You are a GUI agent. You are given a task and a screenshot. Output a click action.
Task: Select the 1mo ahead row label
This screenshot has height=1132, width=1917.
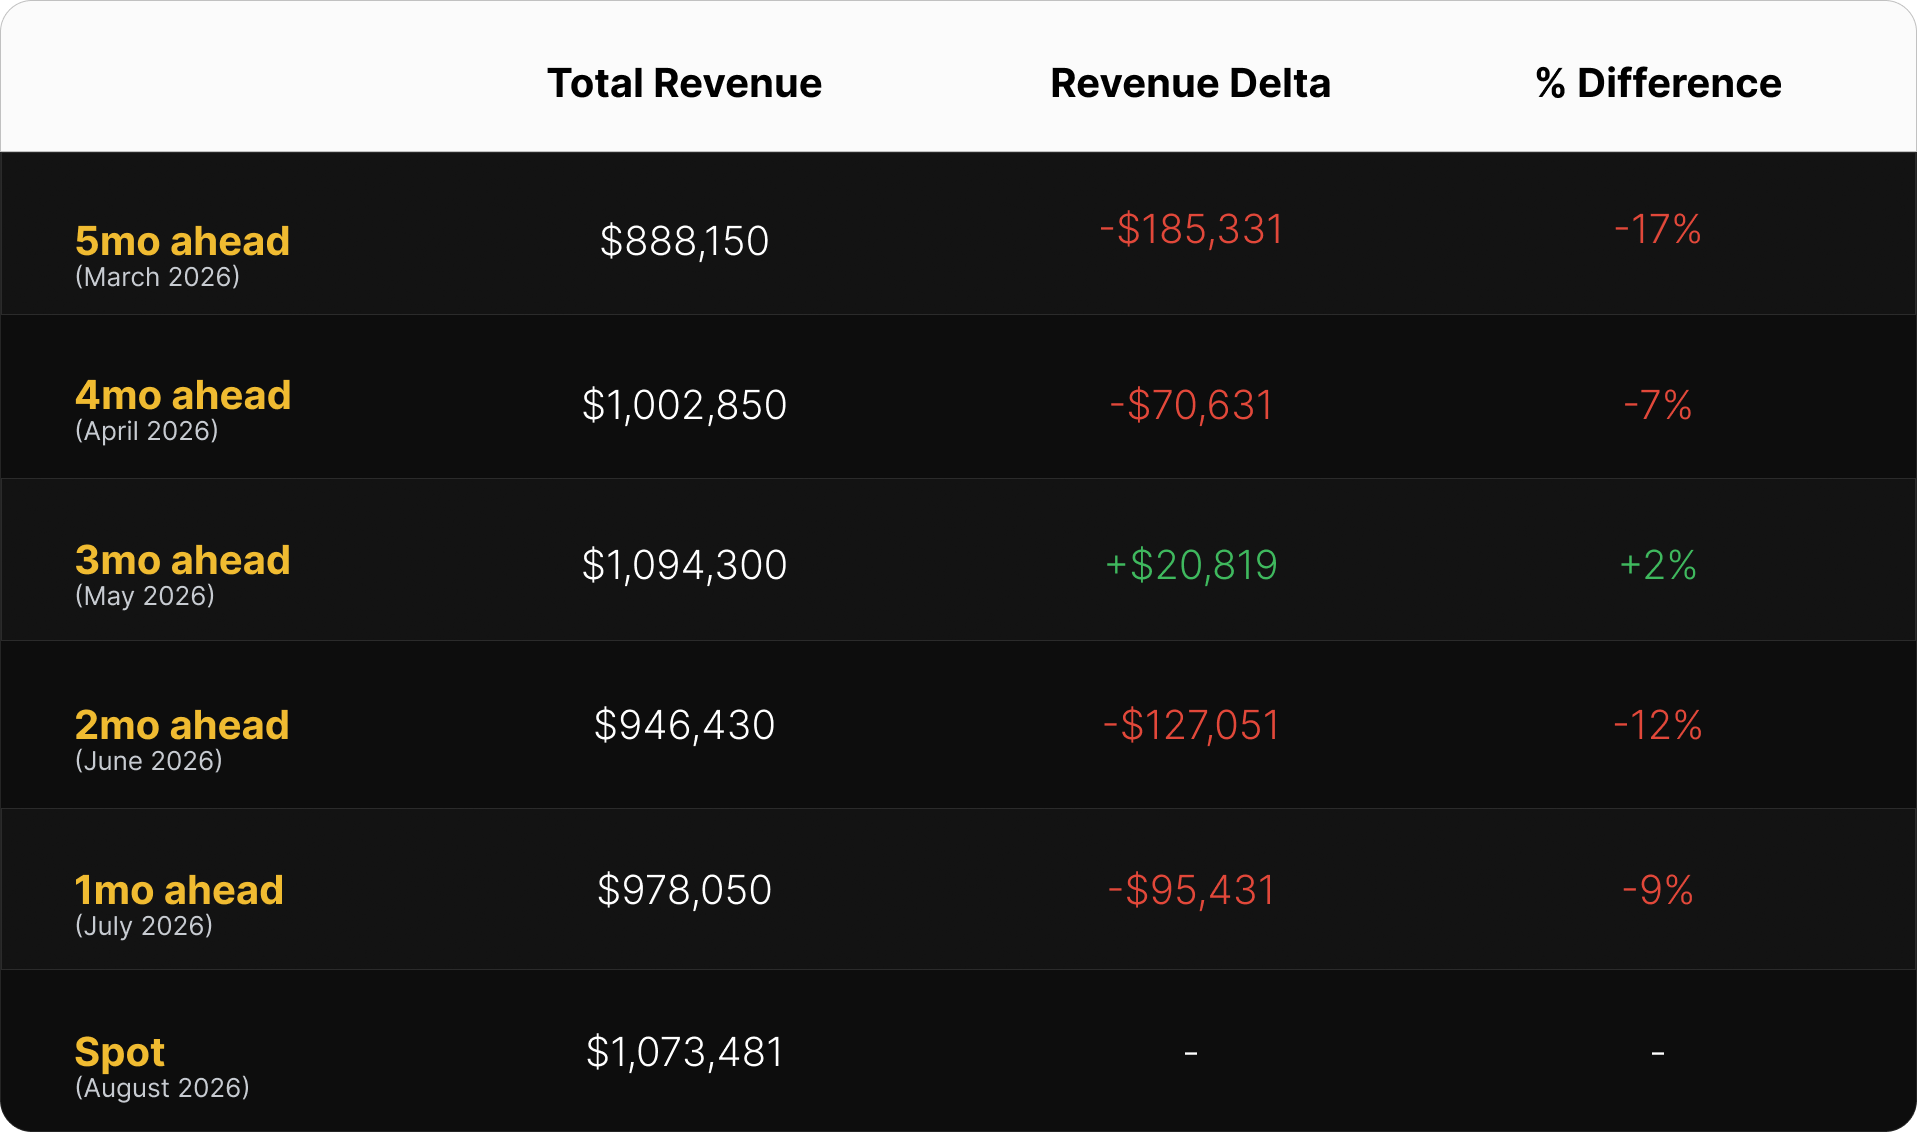[179, 890]
